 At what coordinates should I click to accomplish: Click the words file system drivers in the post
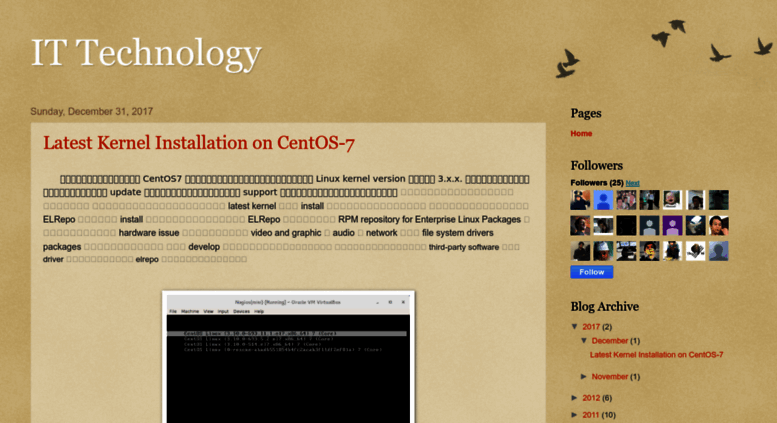(457, 233)
